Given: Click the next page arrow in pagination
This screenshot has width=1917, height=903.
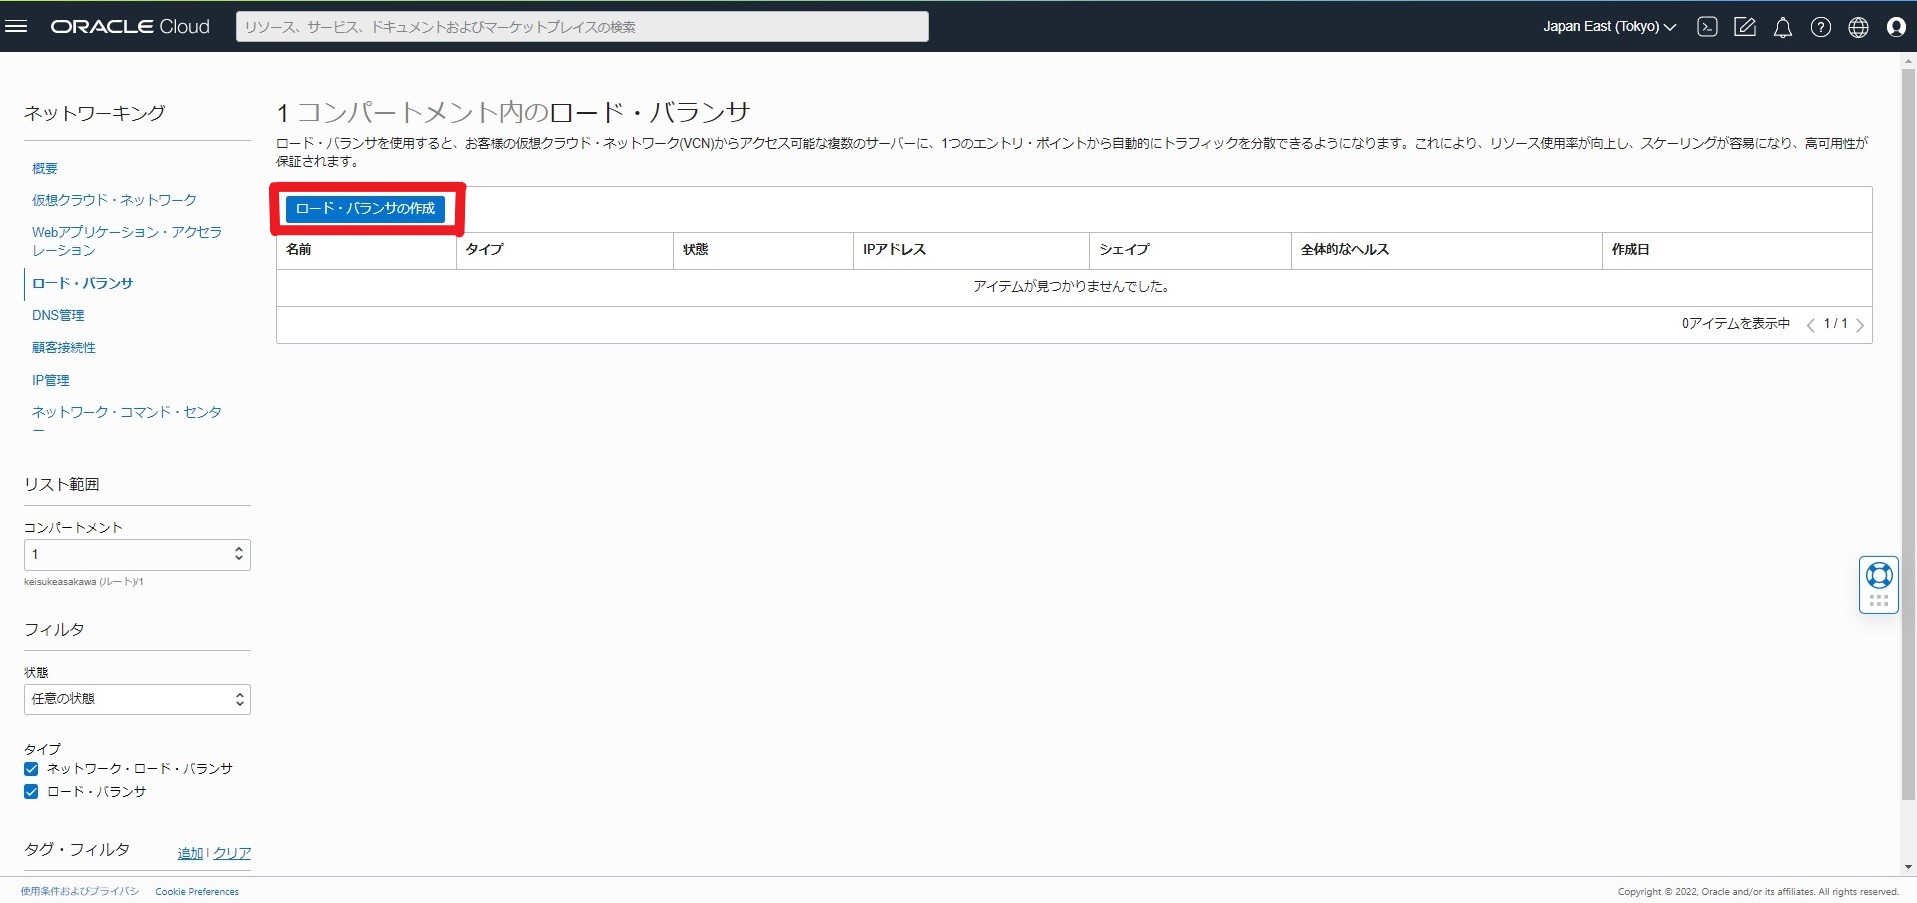Looking at the screenshot, I should coord(1859,324).
